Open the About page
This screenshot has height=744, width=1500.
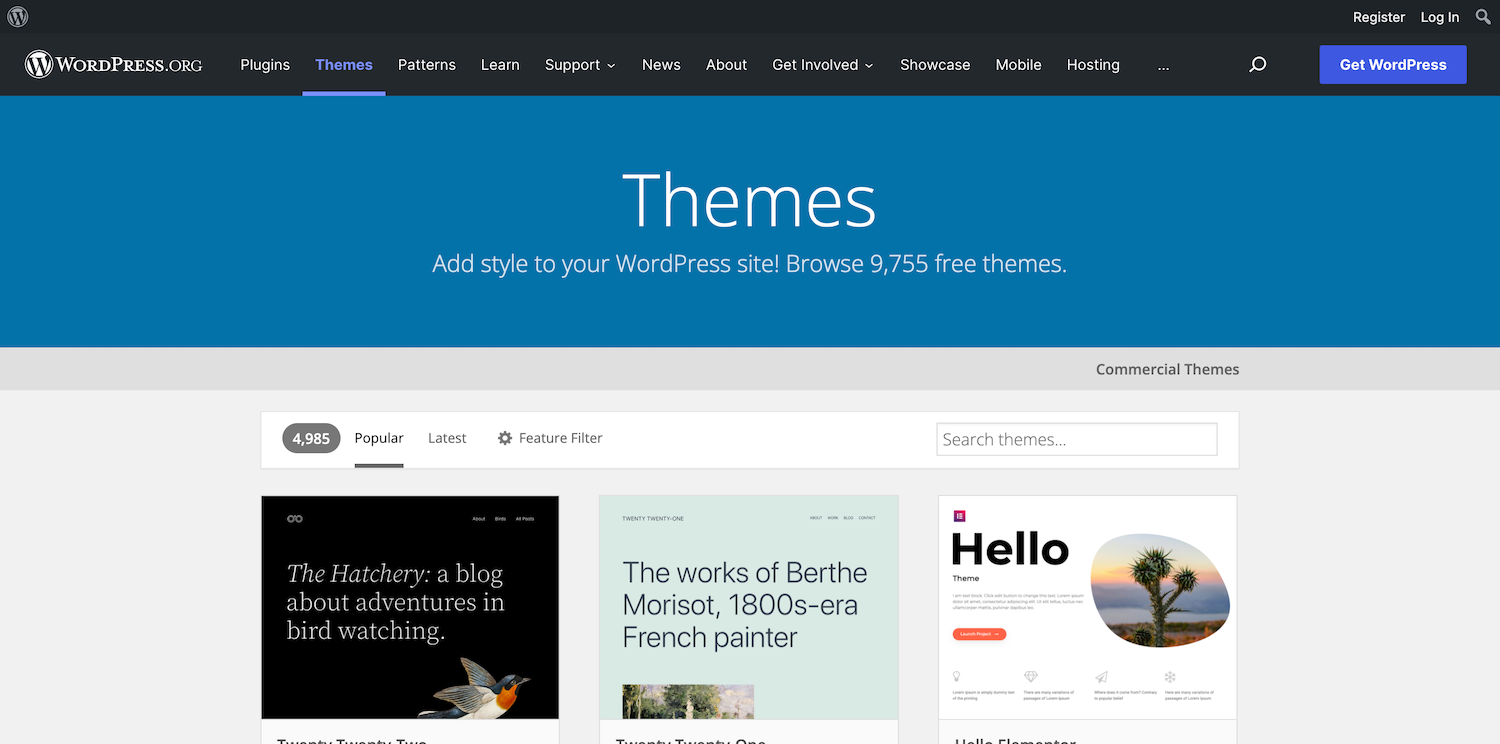[726, 65]
